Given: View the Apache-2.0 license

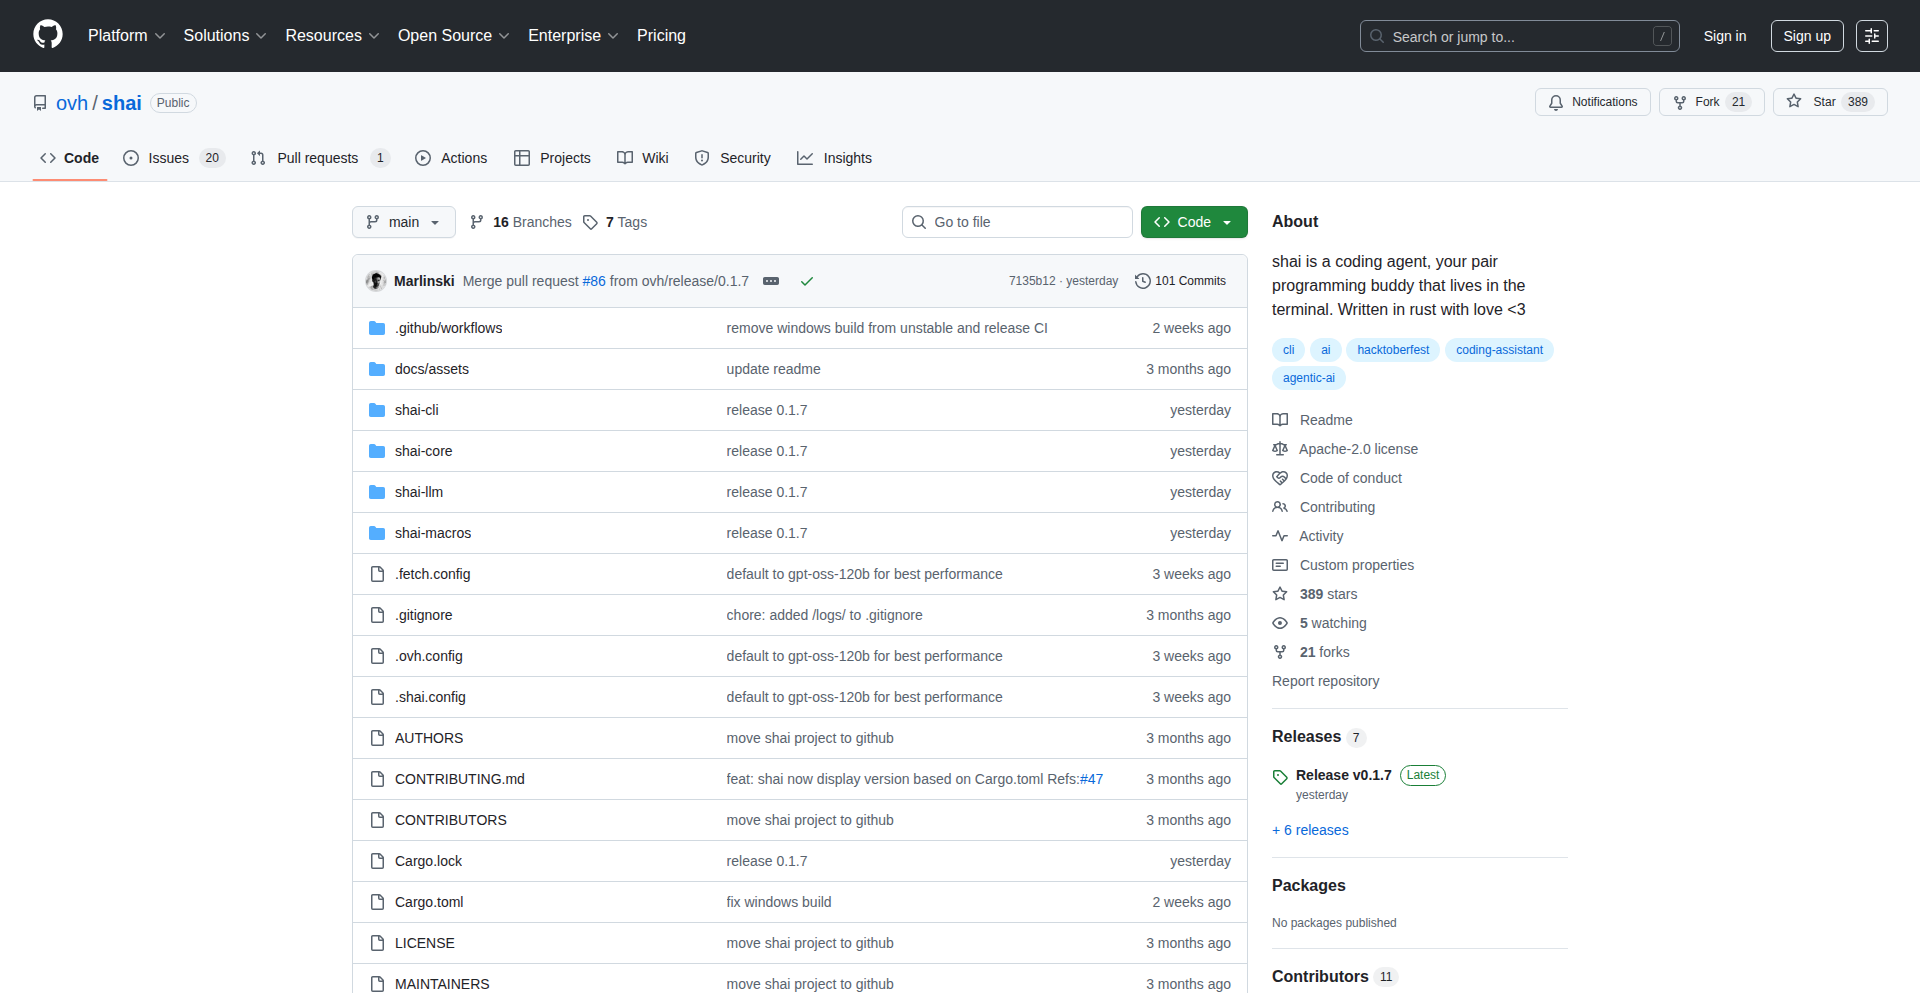Looking at the screenshot, I should (x=1345, y=449).
